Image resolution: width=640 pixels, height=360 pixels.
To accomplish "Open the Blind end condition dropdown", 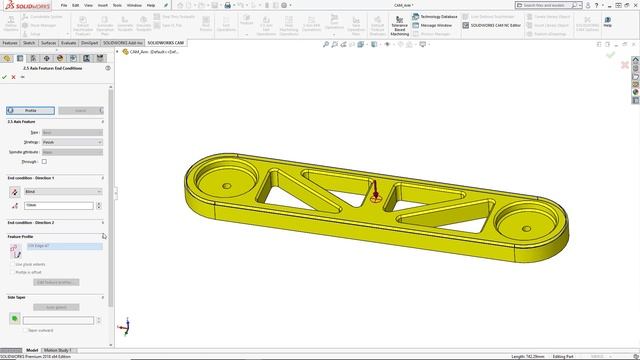I will (x=63, y=191).
